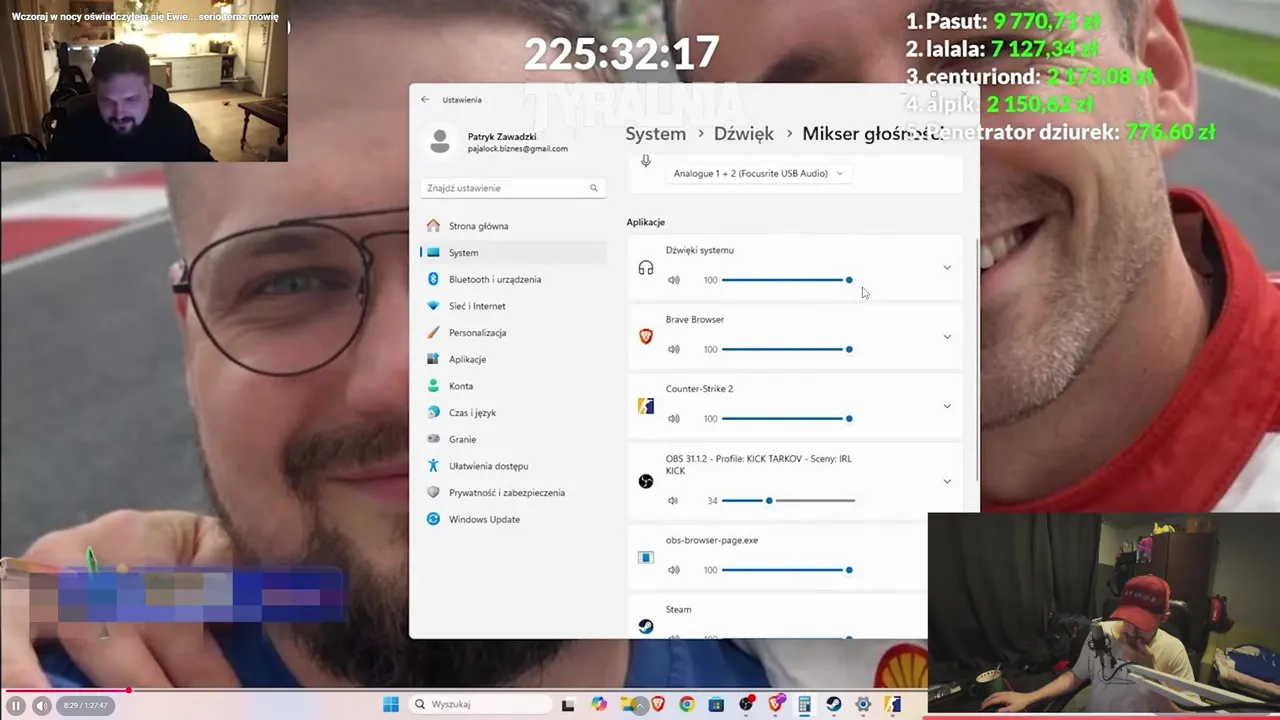Mute OBS speaker icon at volume 34
Screen dimensions: 1280x720
(673, 500)
